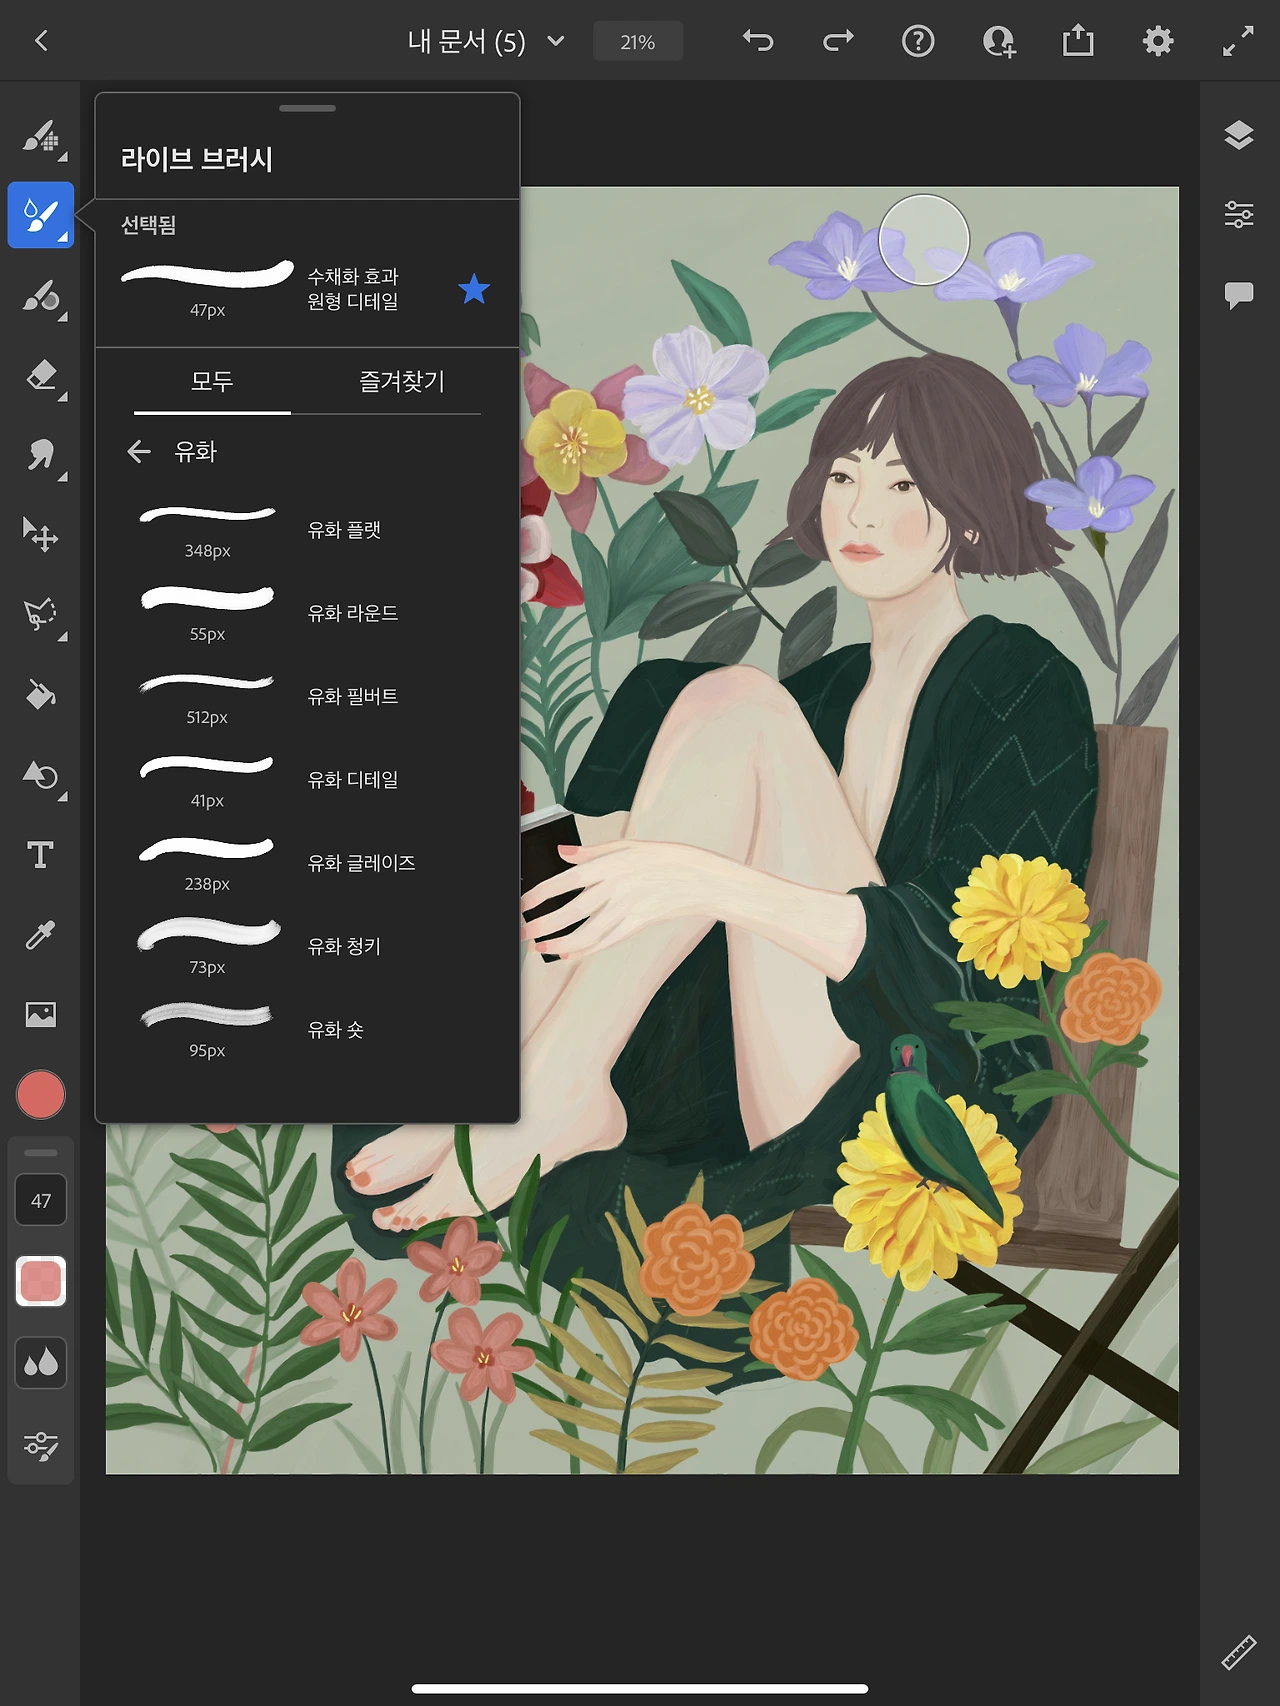Screen dimensions: 1280x1706
Task: Open the place image tool
Action: click(x=41, y=1014)
